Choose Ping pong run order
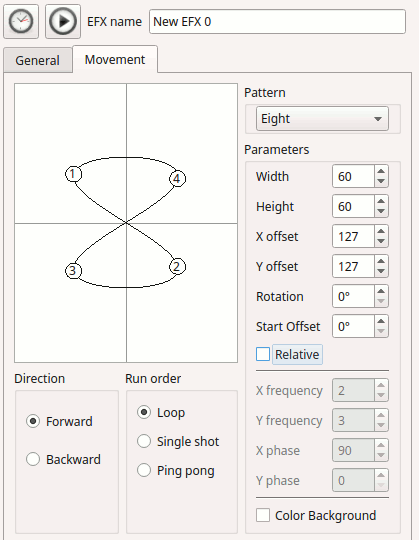The width and height of the screenshot is (419, 540). click(144, 470)
